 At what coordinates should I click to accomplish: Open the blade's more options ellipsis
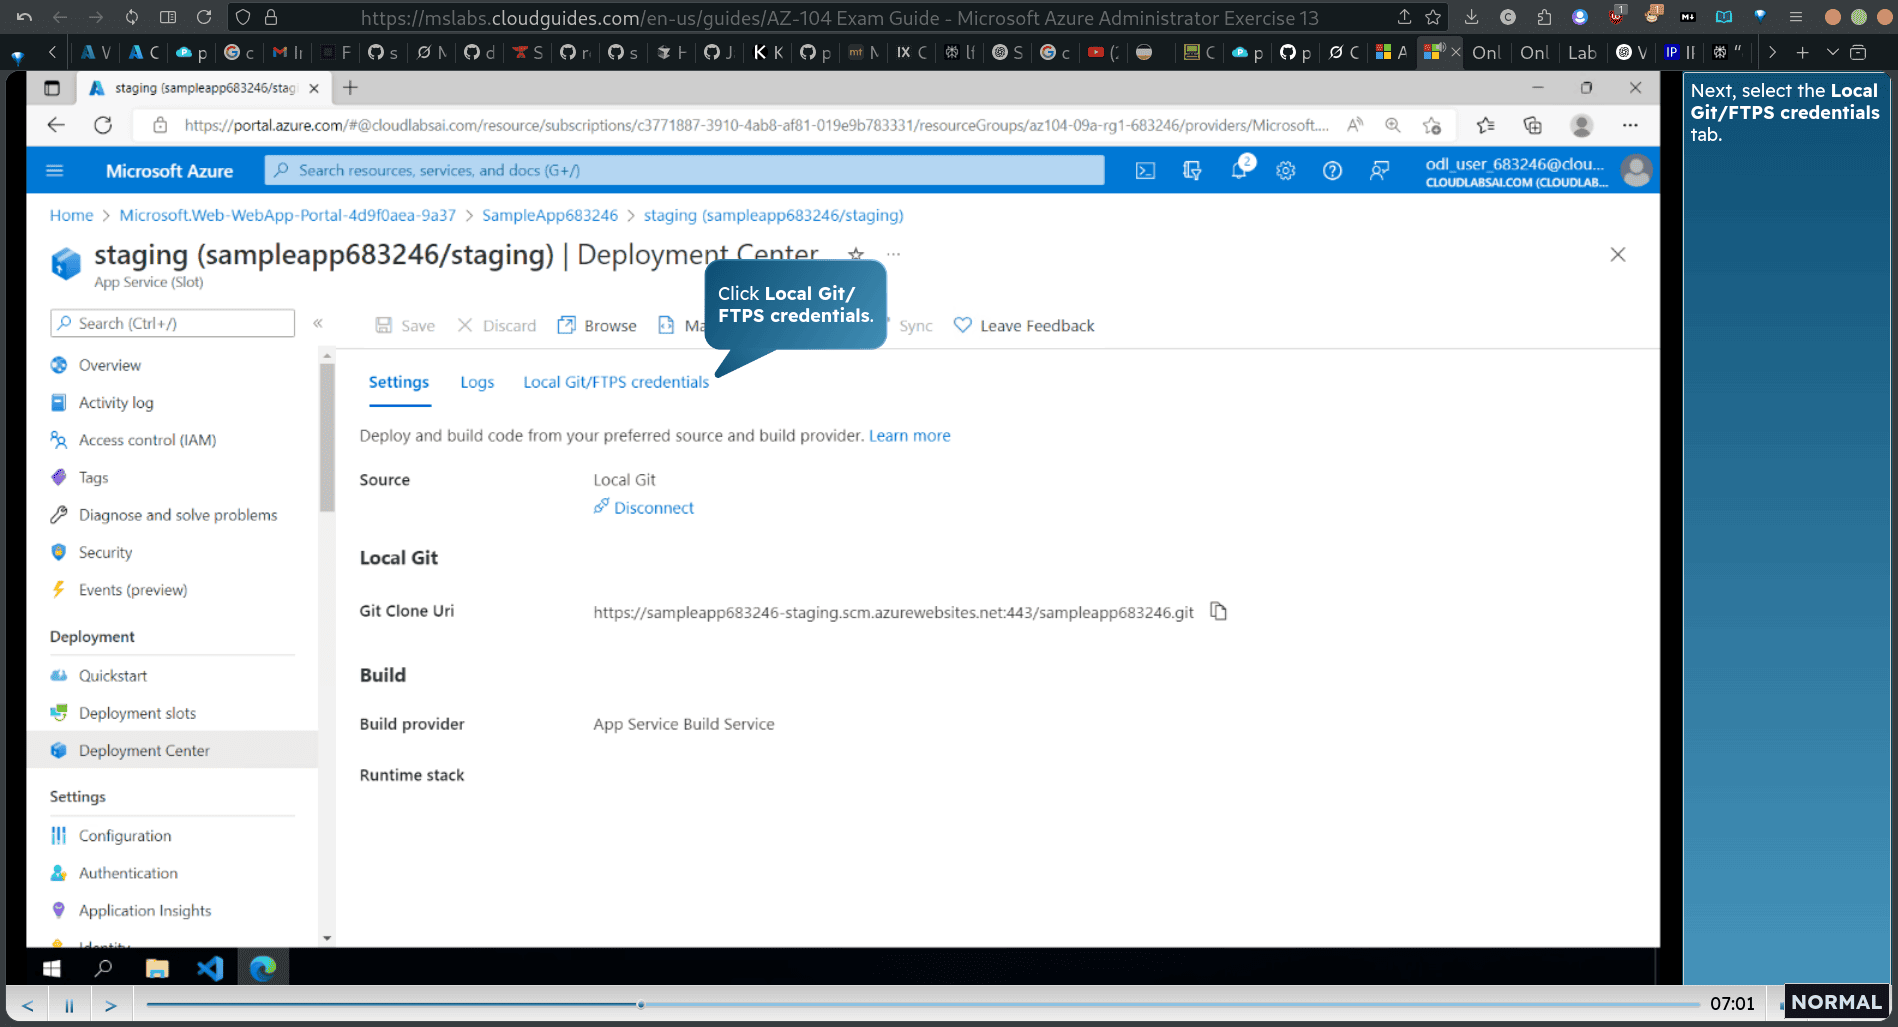(x=893, y=254)
